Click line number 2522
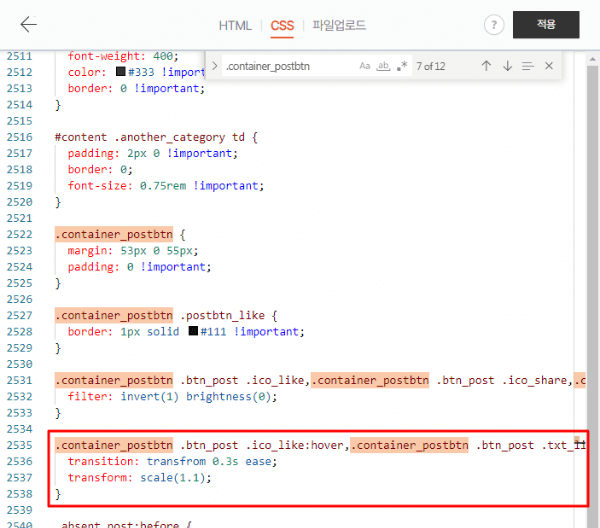The width and height of the screenshot is (600, 528). pos(20,234)
